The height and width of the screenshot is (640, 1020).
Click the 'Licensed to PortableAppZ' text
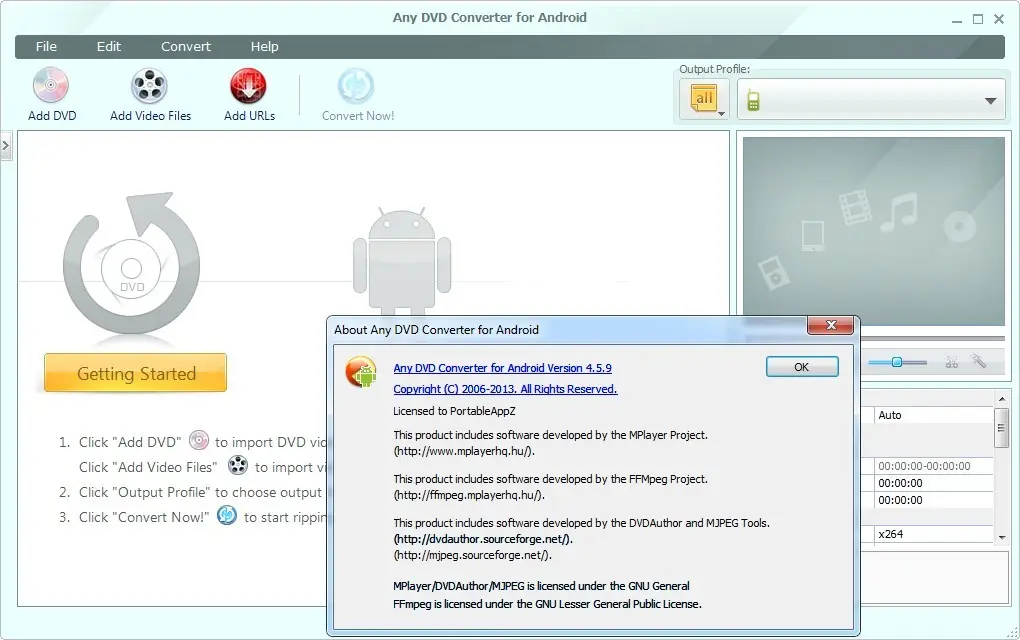click(x=454, y=411)
